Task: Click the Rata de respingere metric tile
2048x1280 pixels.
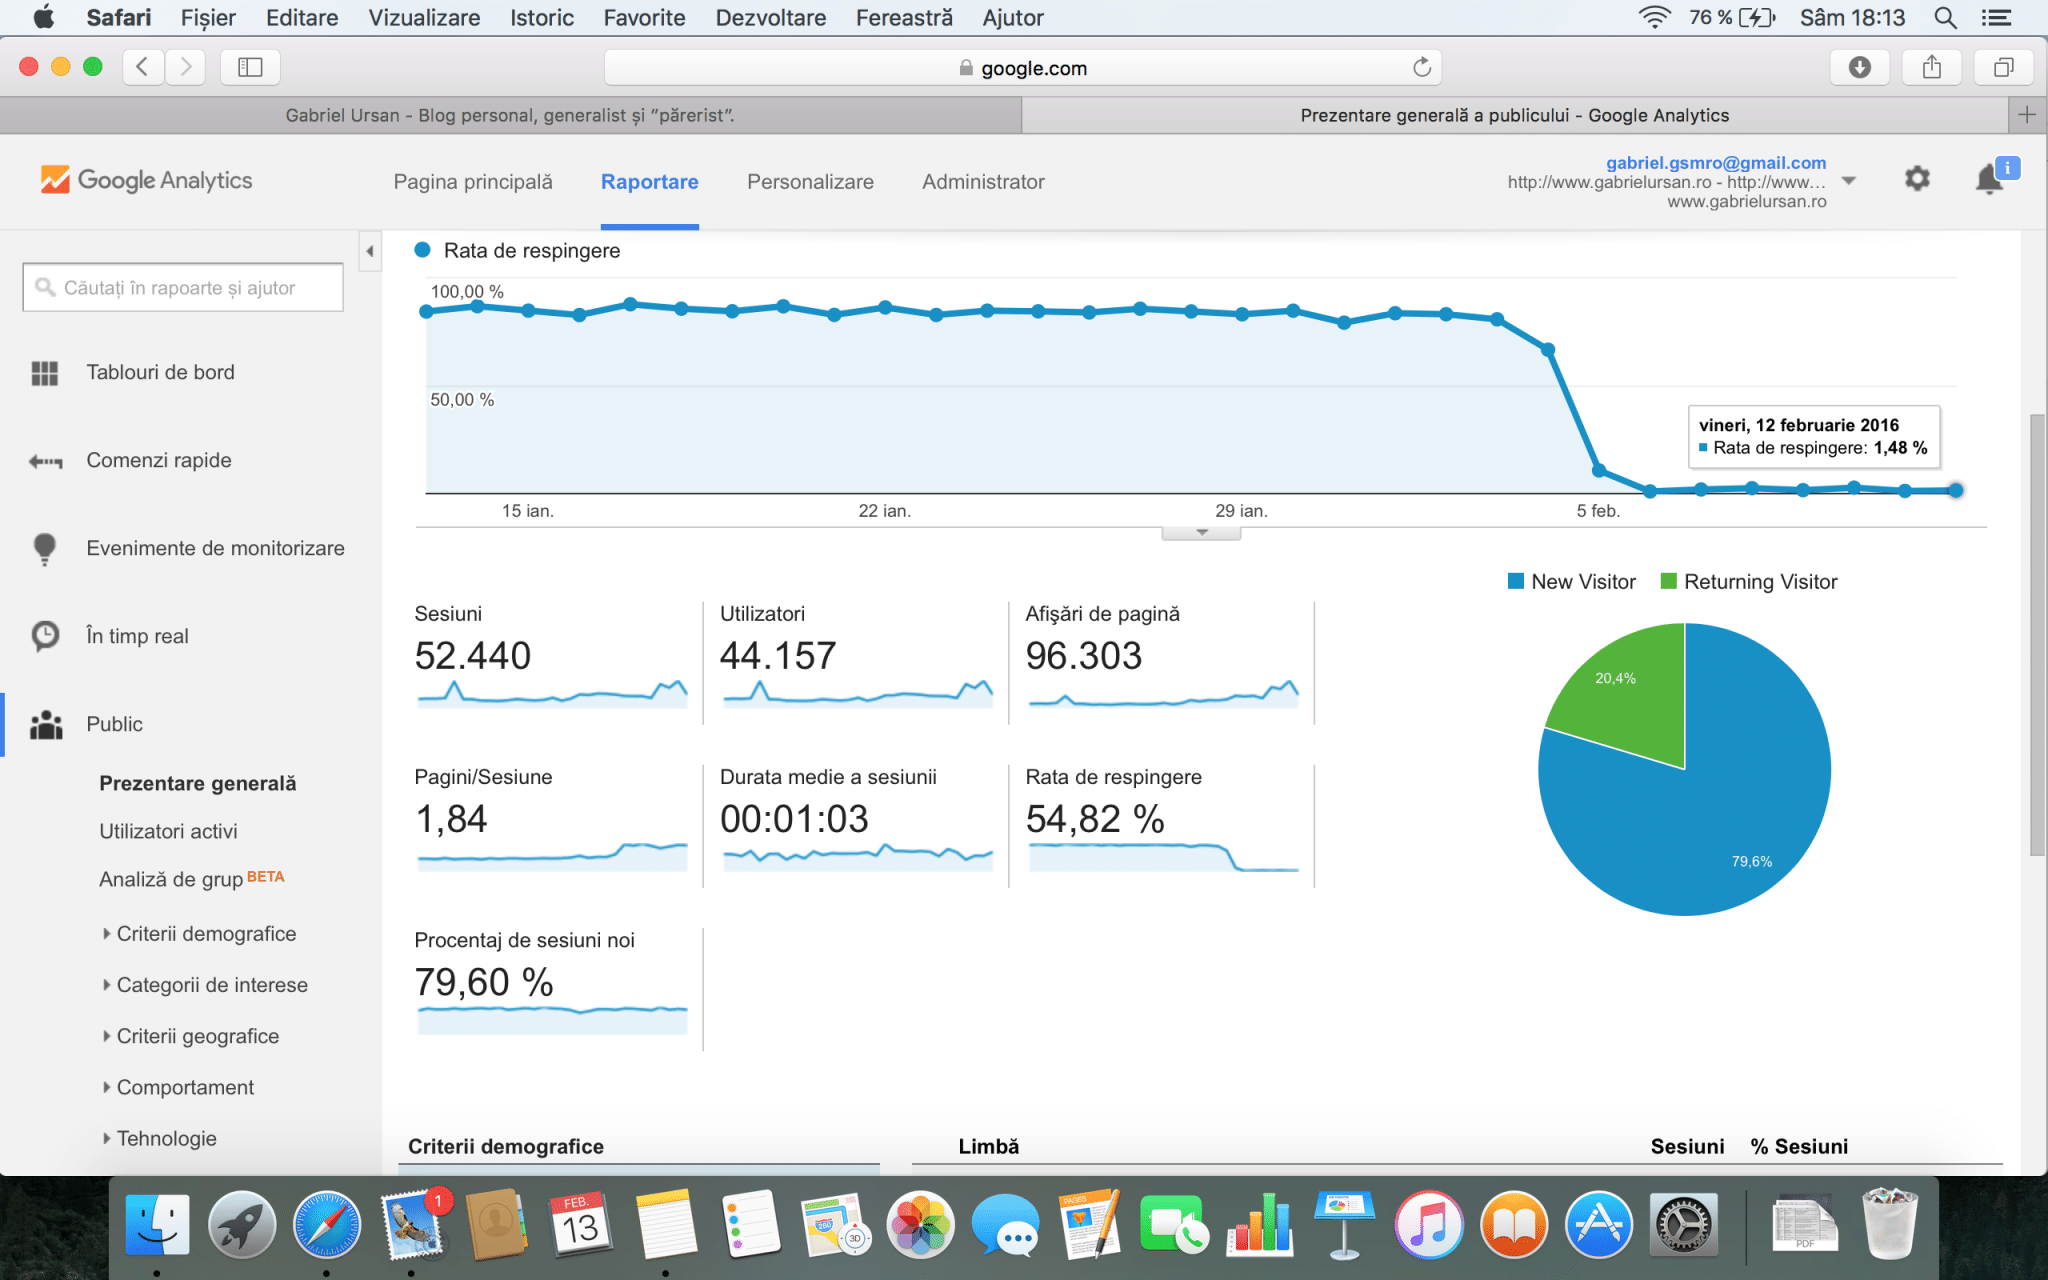Action: [1161, 824]
